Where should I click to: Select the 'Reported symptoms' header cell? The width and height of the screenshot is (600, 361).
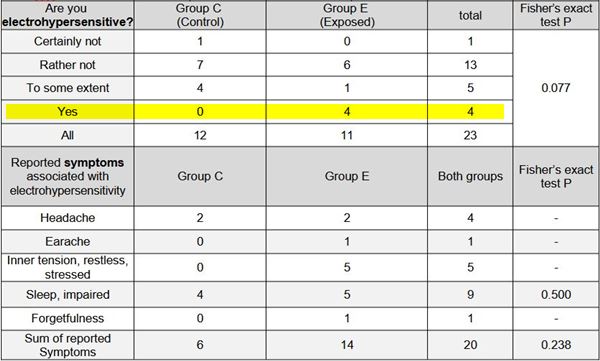pos(67,176)
